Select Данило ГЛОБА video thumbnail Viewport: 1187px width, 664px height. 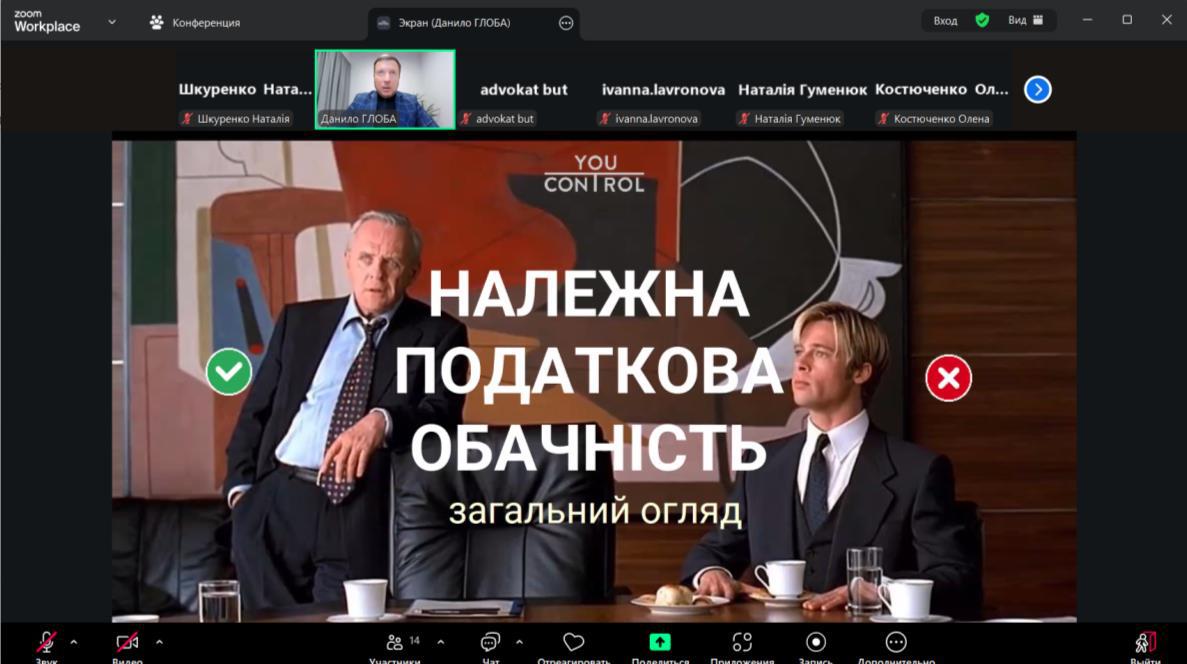[385, 89]
